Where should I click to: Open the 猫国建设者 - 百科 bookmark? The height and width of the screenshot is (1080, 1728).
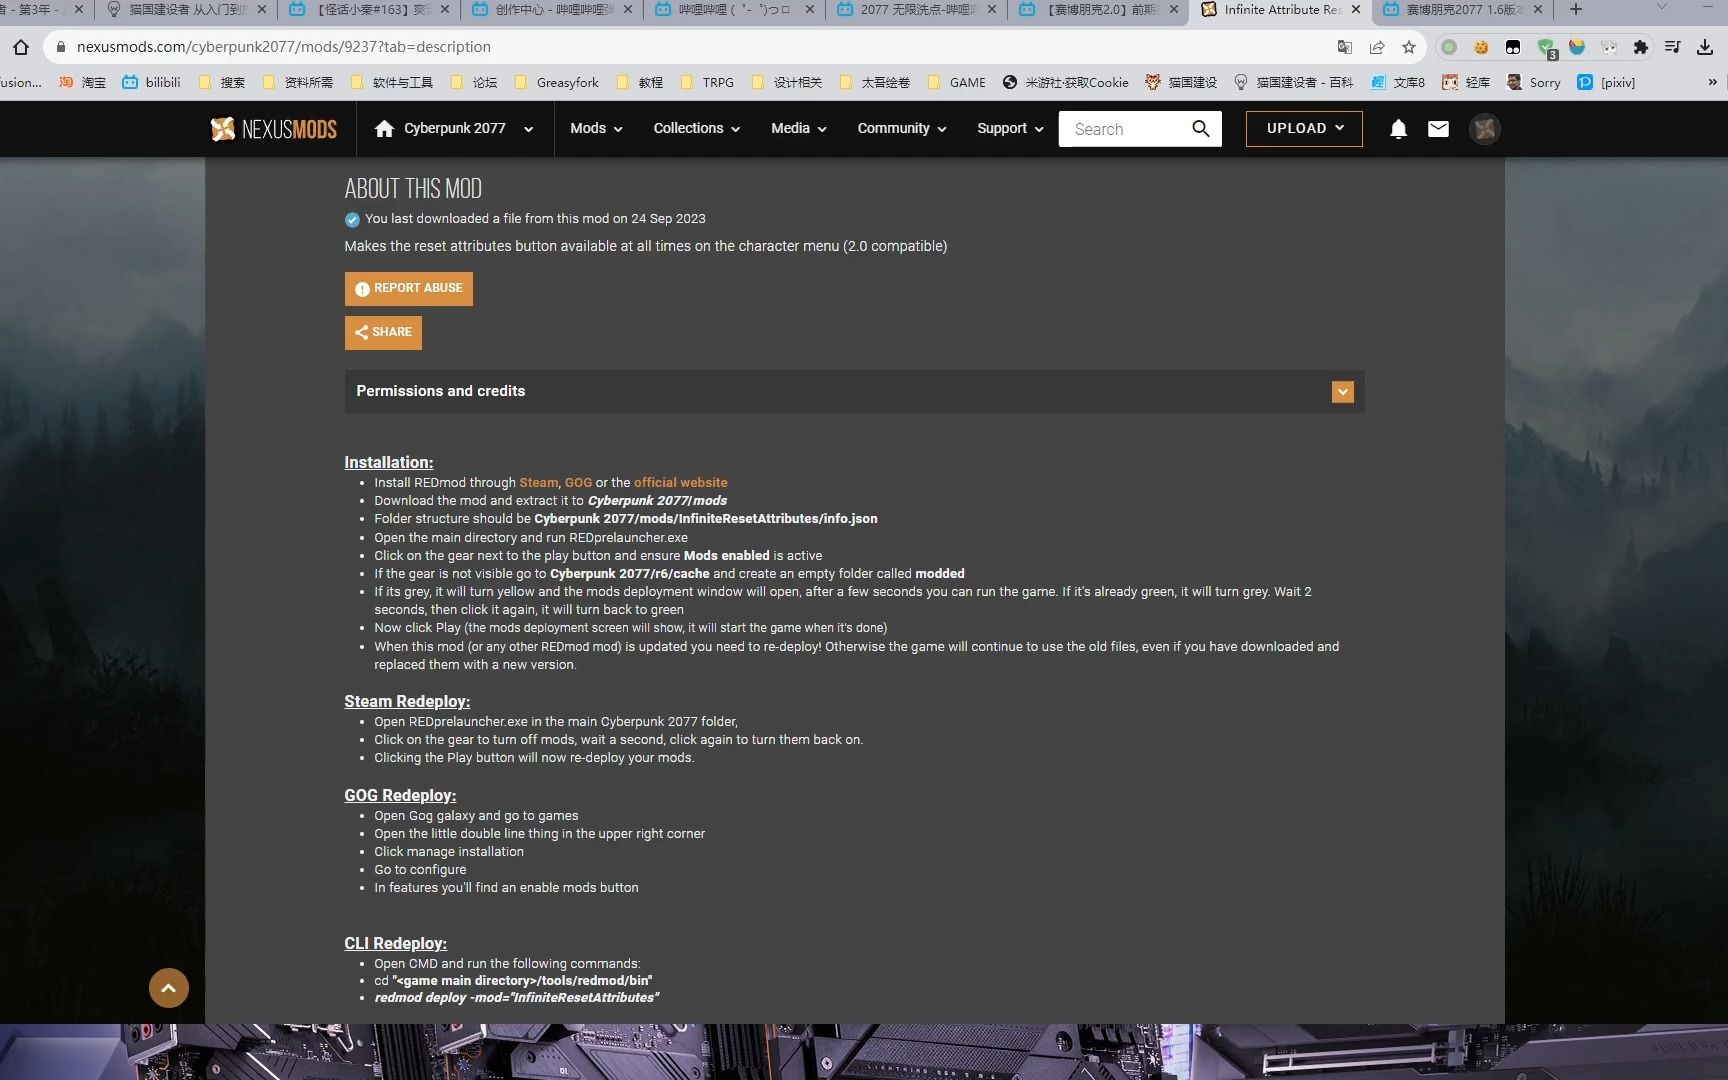[x=1294, y=82]
